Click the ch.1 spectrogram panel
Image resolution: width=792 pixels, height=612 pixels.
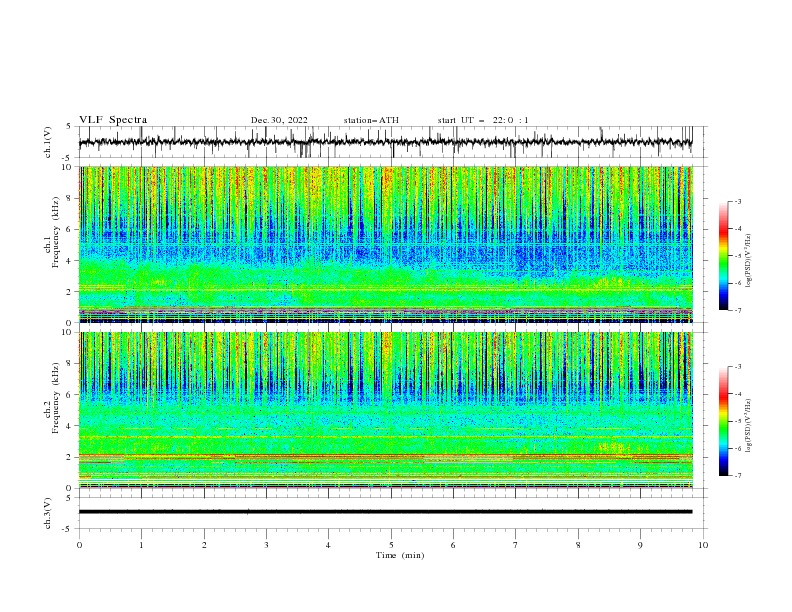tap(385, 244)
